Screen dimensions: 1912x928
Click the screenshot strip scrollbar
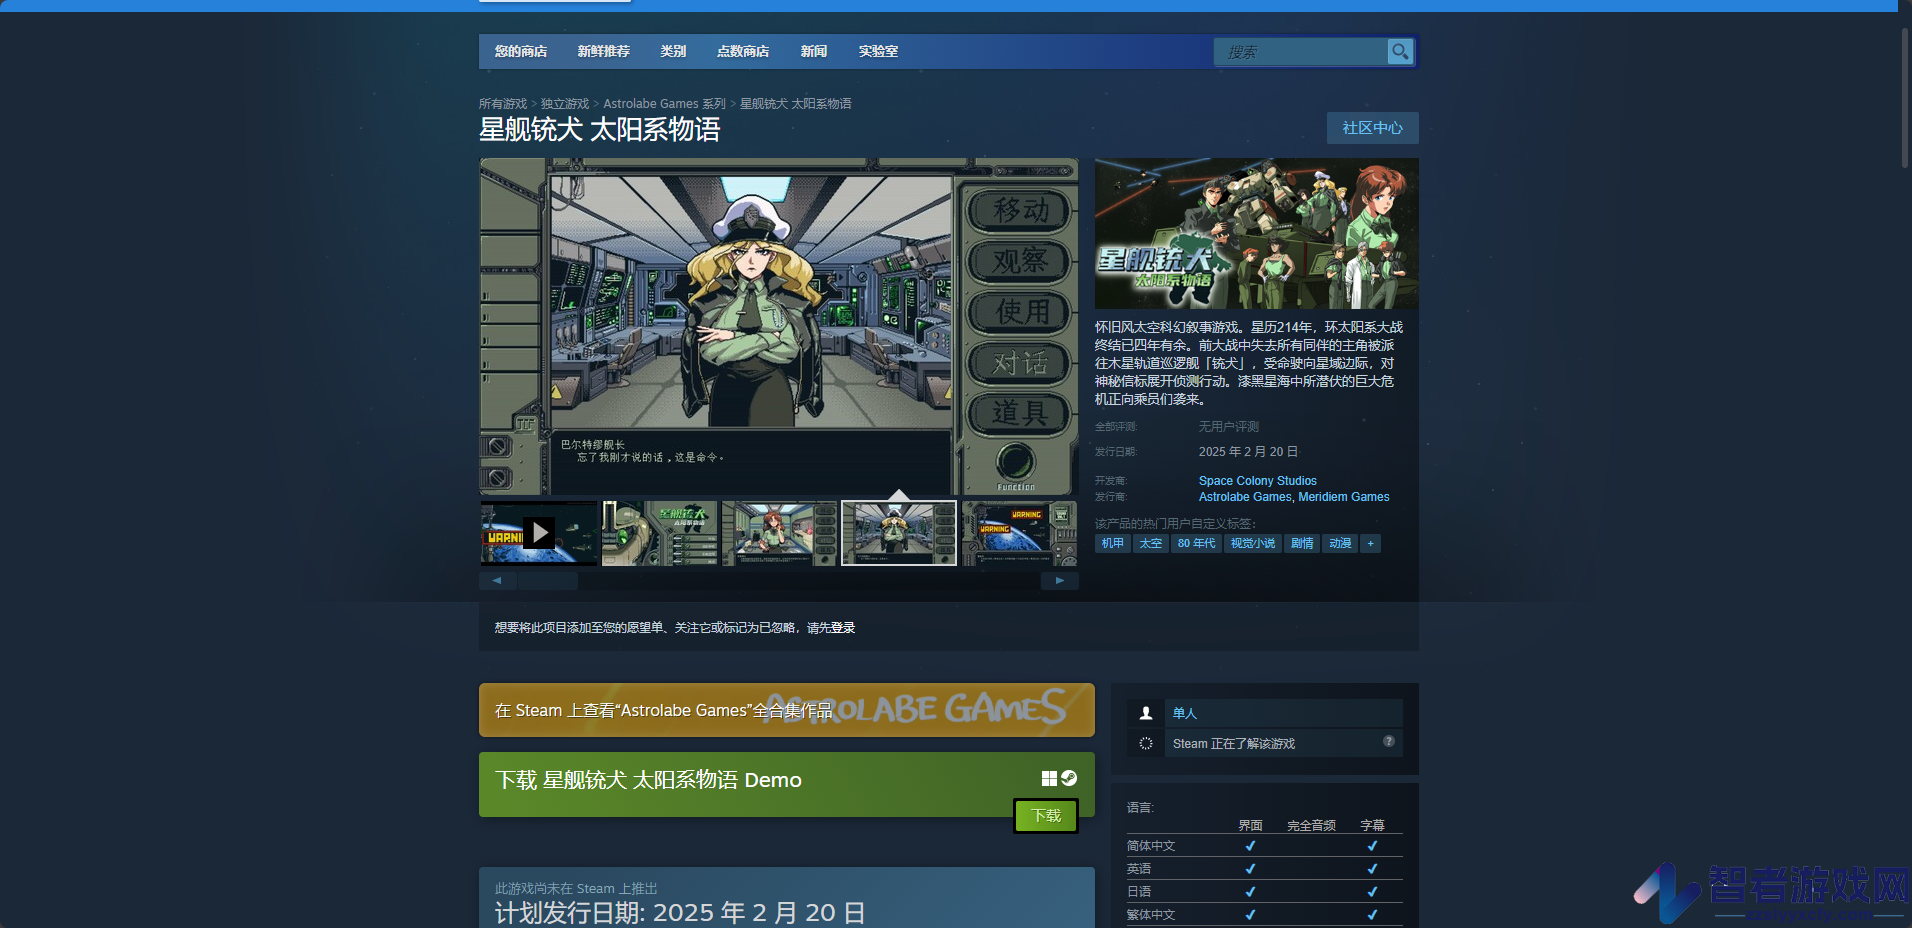(548, 580)
